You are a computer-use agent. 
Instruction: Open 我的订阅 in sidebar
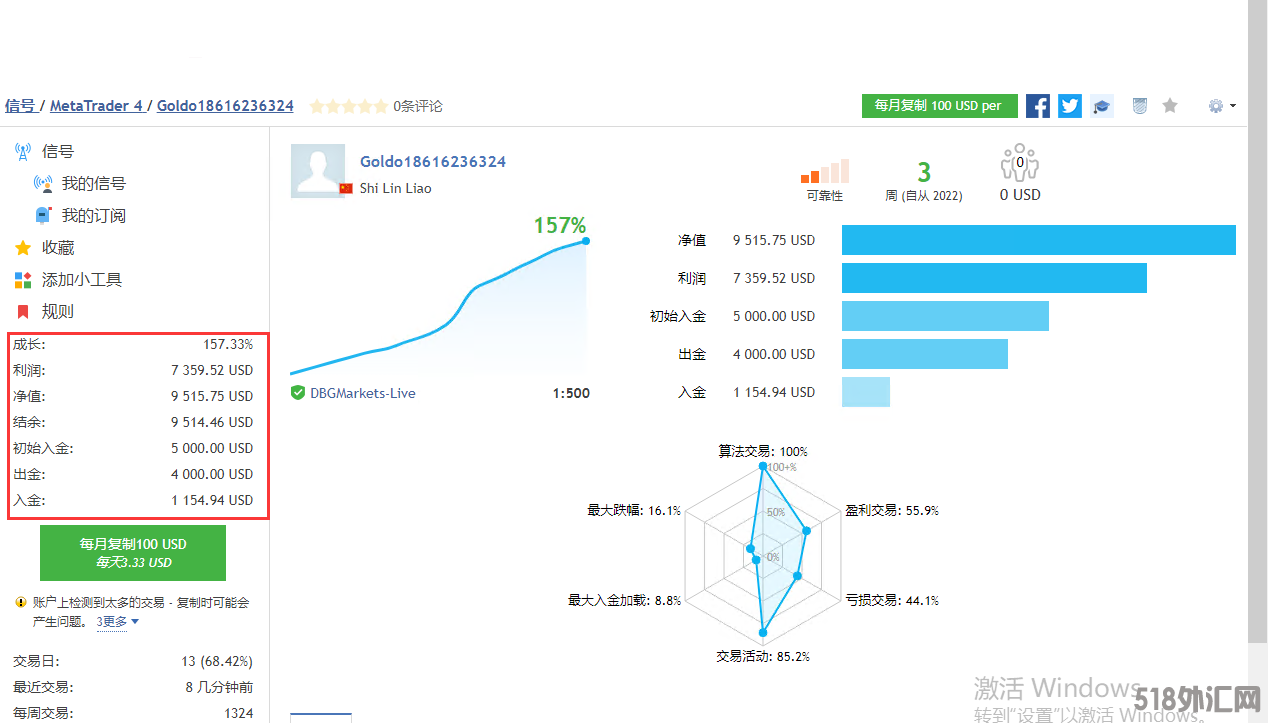93,216
